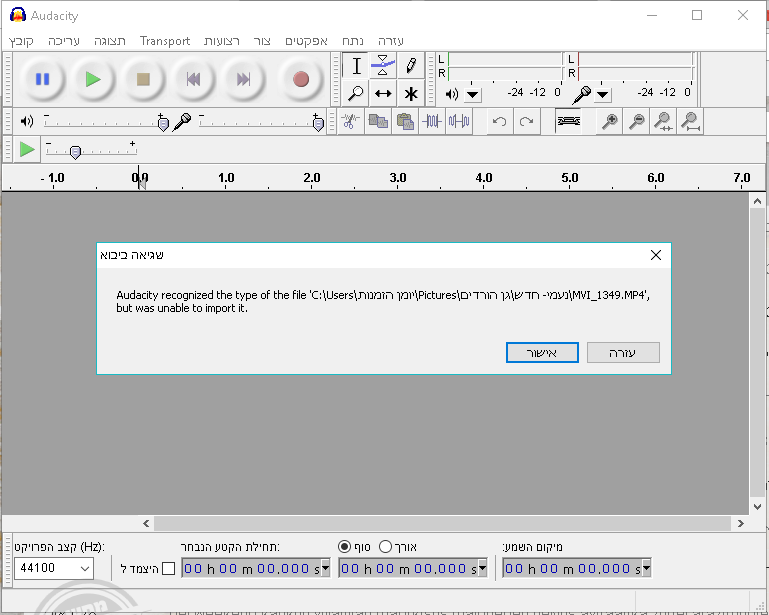Click the עזרה (Help) dialog button
This screenshot has width=769, height=615.
pyautogui.click(x=623, y=353)
